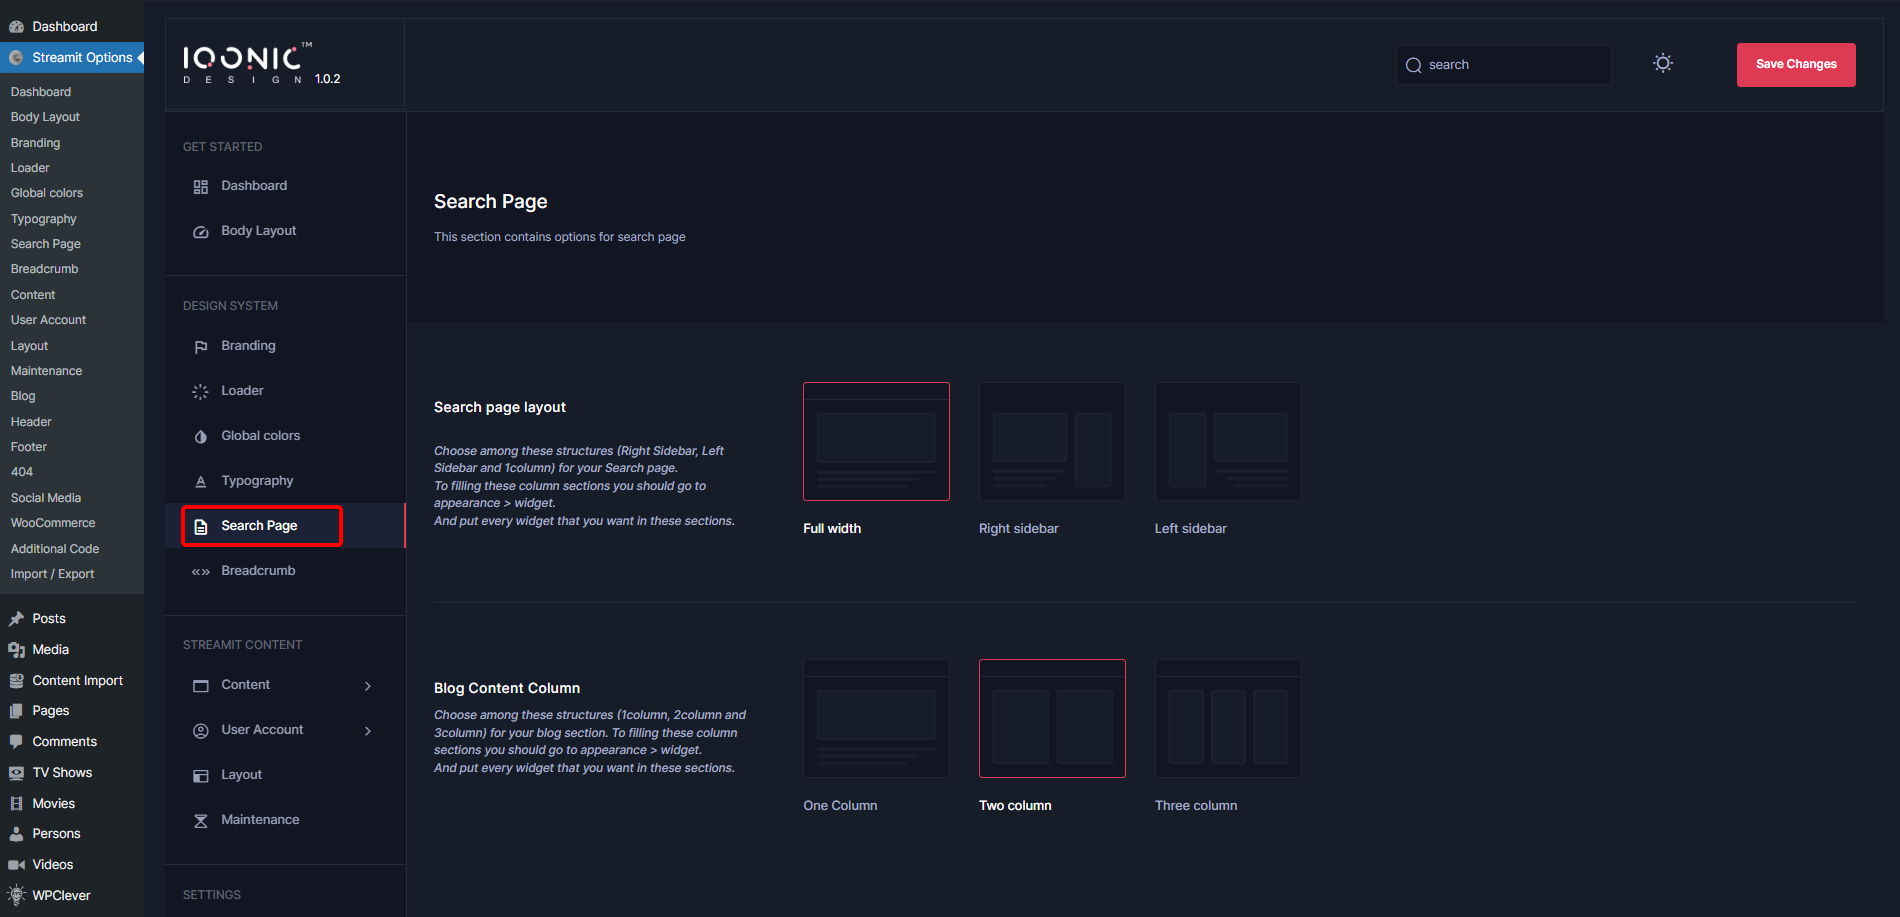This screenshot has height=917, width=1900.
Task: Open Body Layout in WordPress submenu
Action: [x=45, y=117]
